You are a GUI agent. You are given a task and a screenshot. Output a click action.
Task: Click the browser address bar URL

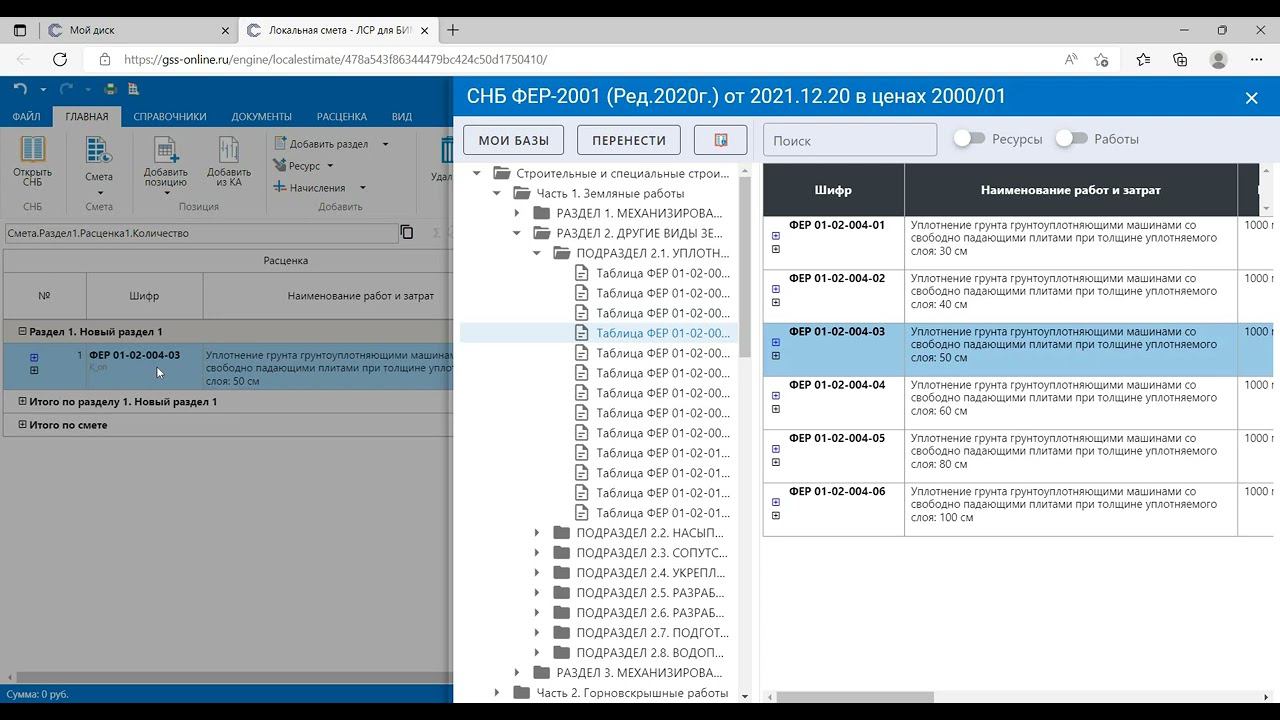(x=335, y=60)
